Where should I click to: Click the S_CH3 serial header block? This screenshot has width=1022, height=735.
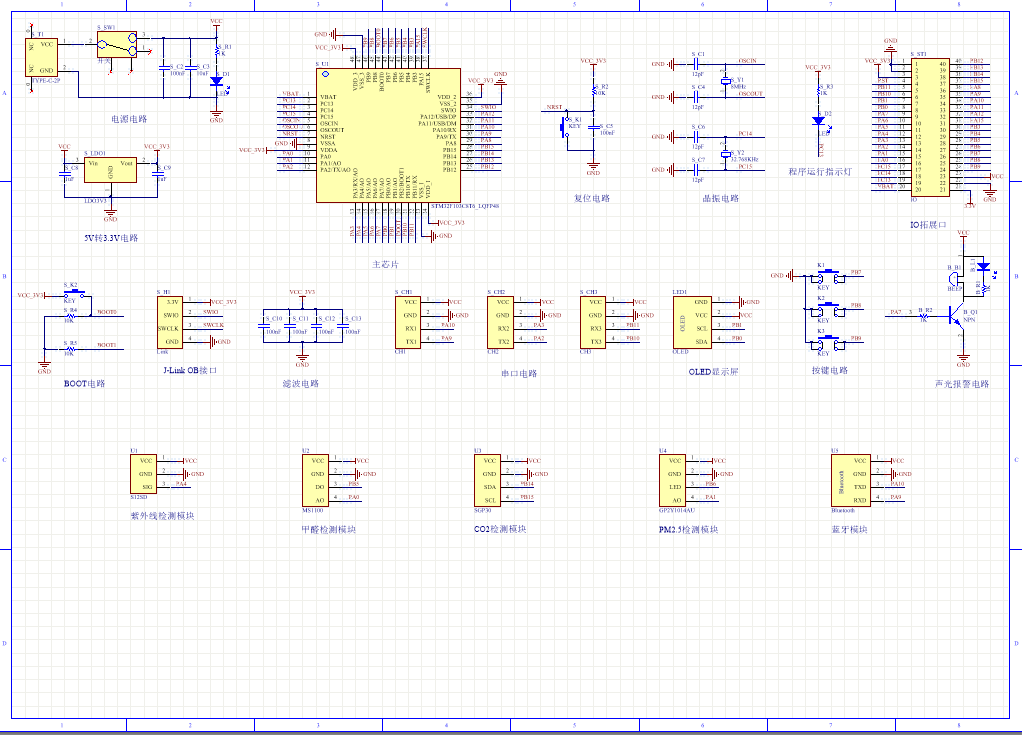593,323
